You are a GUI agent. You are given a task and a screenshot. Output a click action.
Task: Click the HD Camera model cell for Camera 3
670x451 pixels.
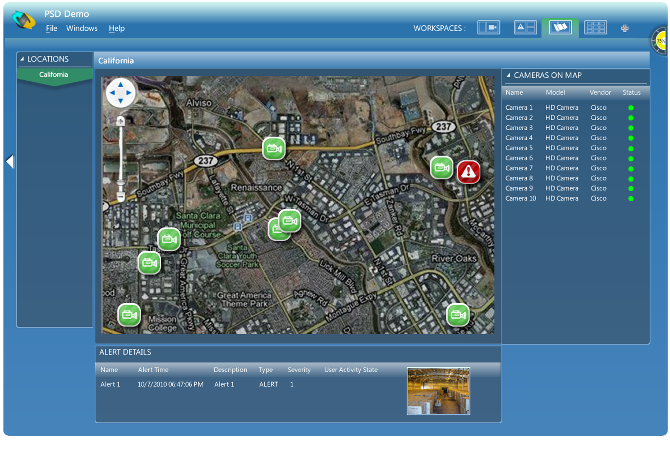pos(561,128)
